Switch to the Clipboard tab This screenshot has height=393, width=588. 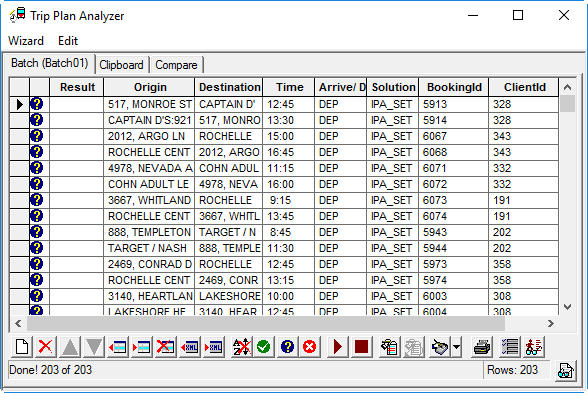click(x=121, y=65)
